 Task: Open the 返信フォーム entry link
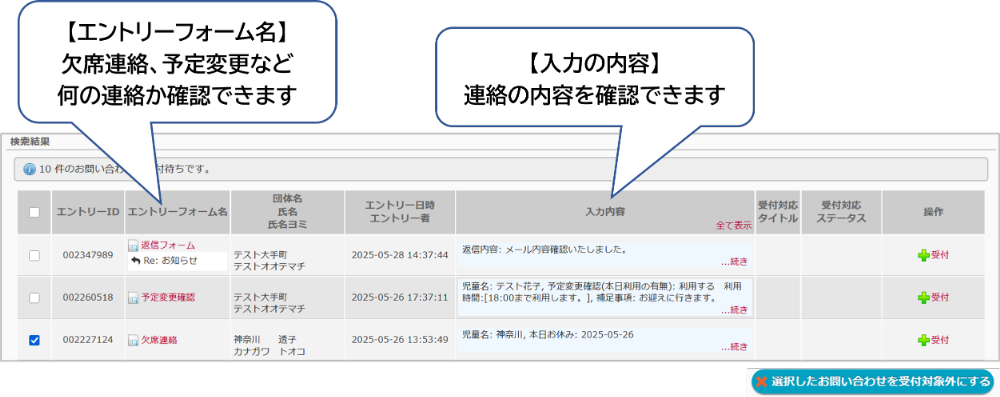pyautogui.click(x=168, y=245)
